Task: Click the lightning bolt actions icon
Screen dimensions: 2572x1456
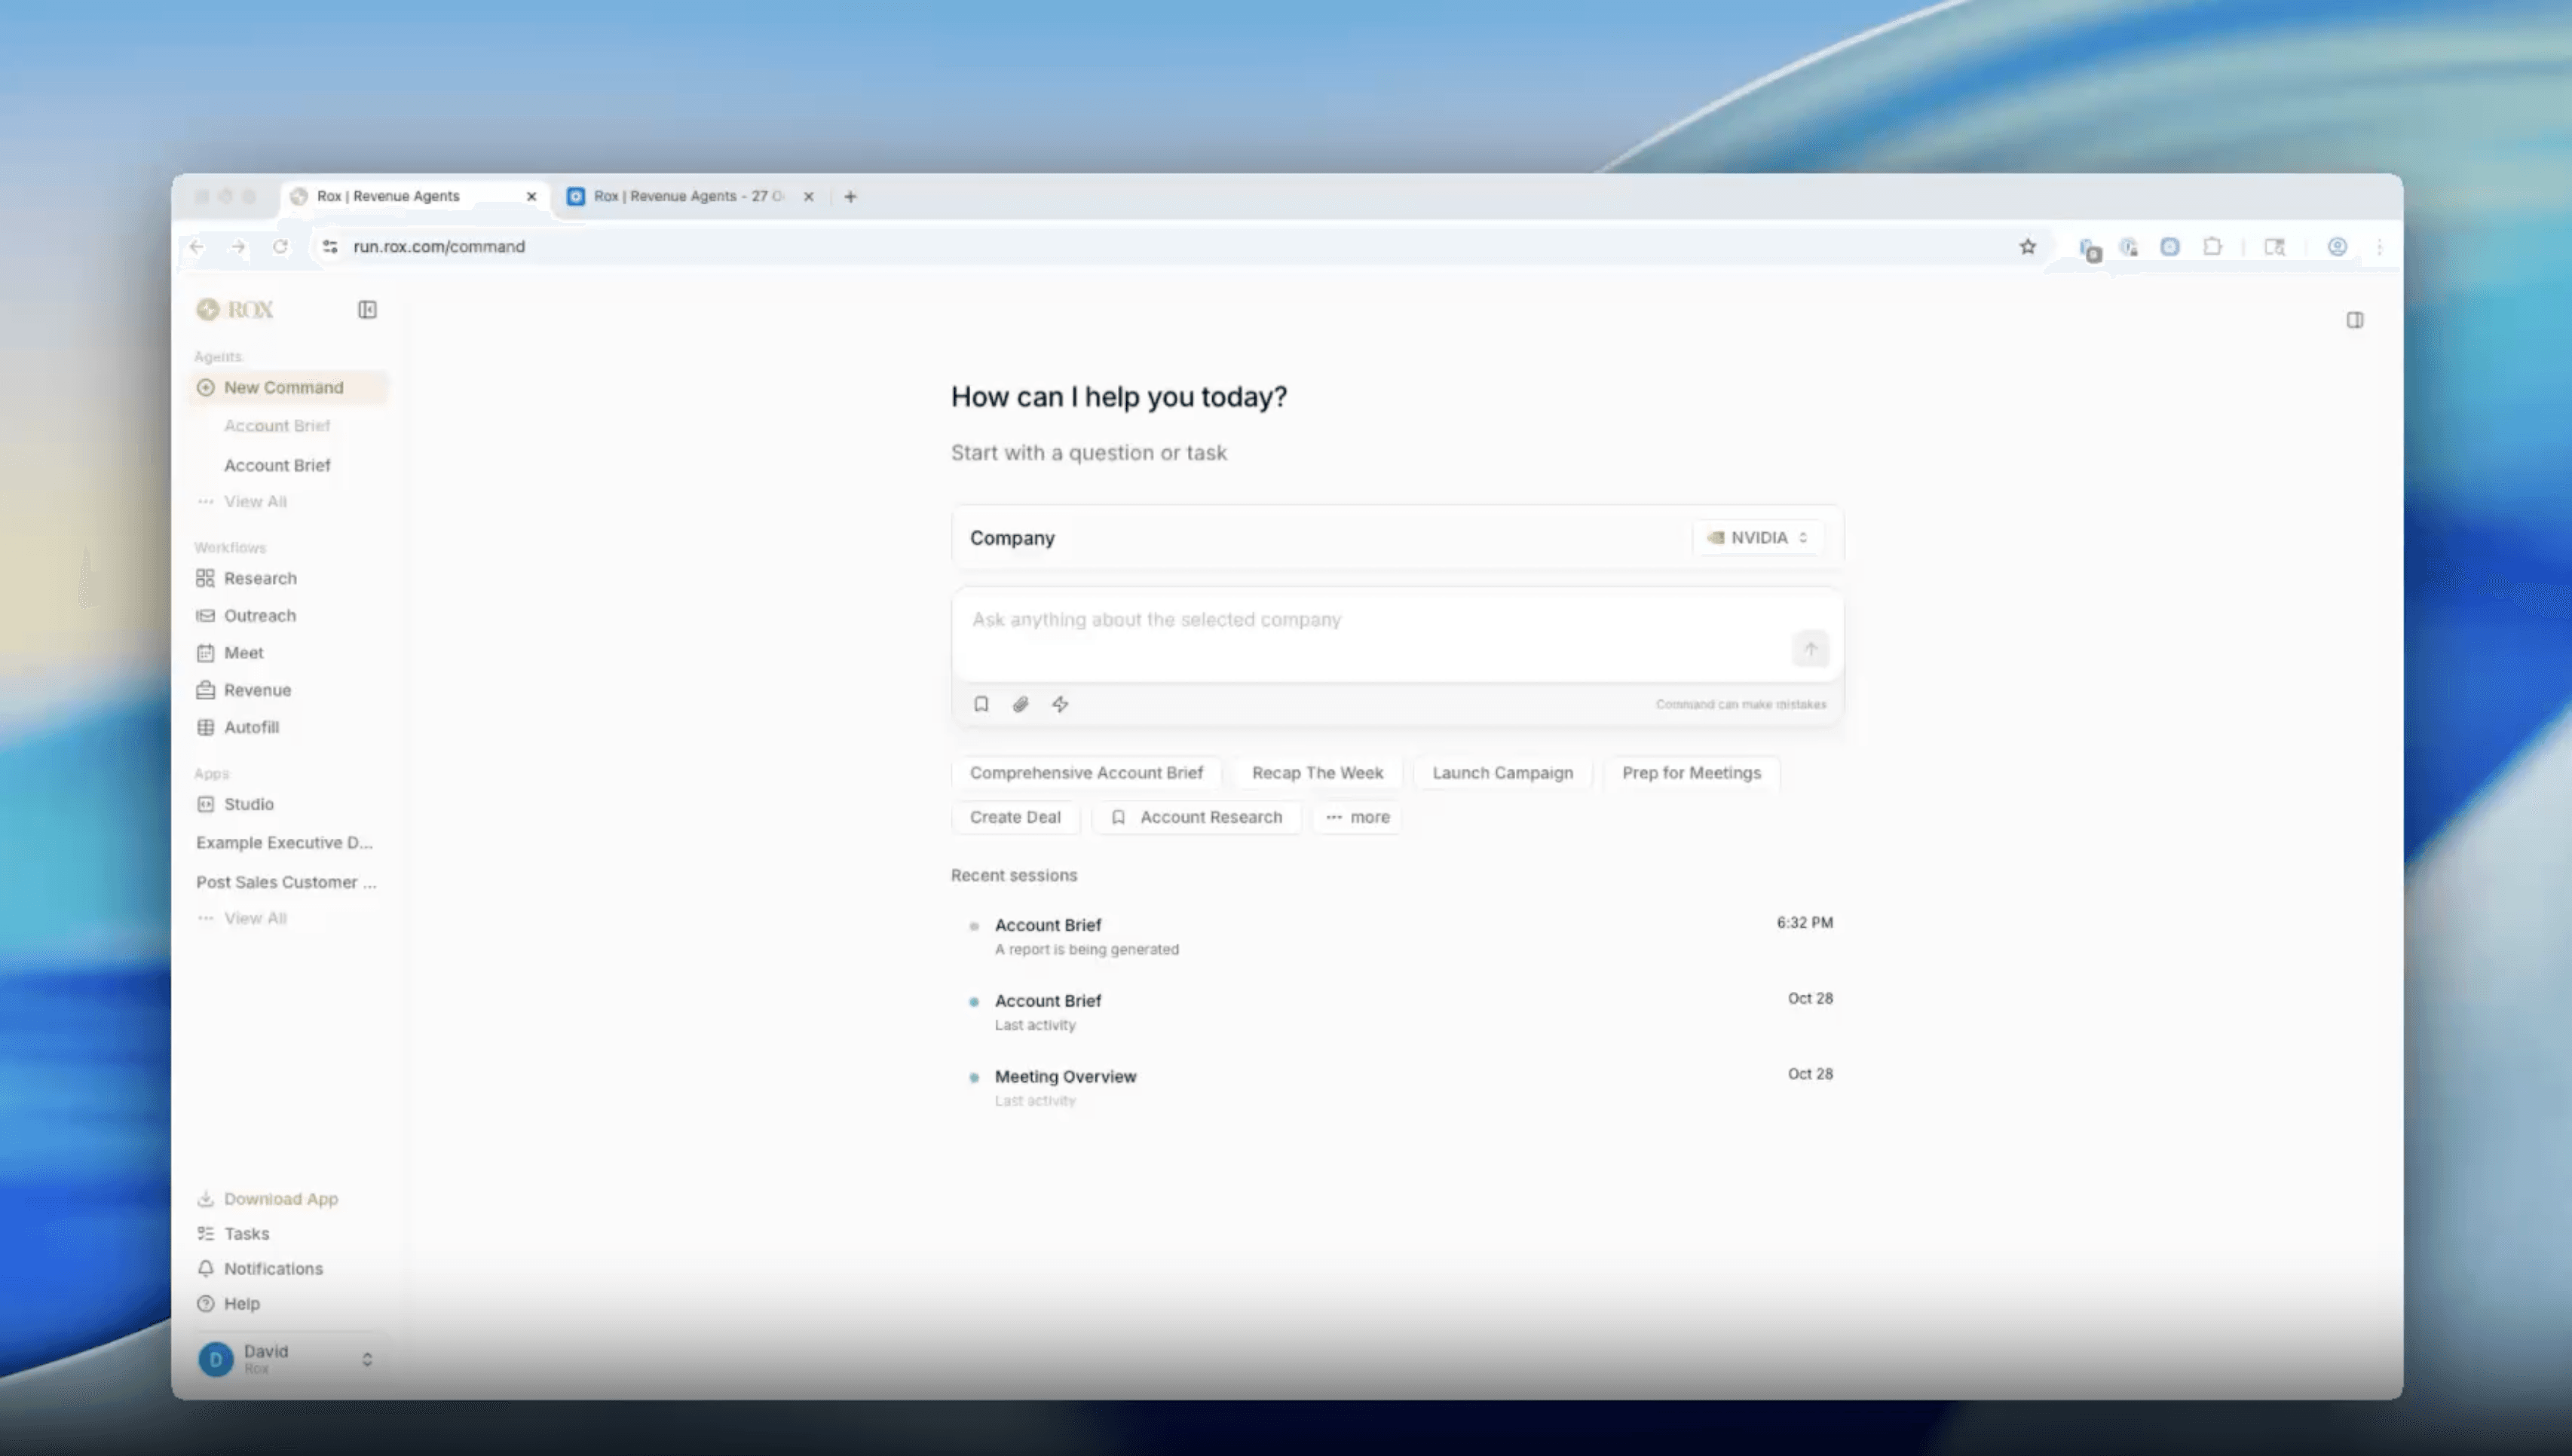Action: click(x=1060, y=704)
